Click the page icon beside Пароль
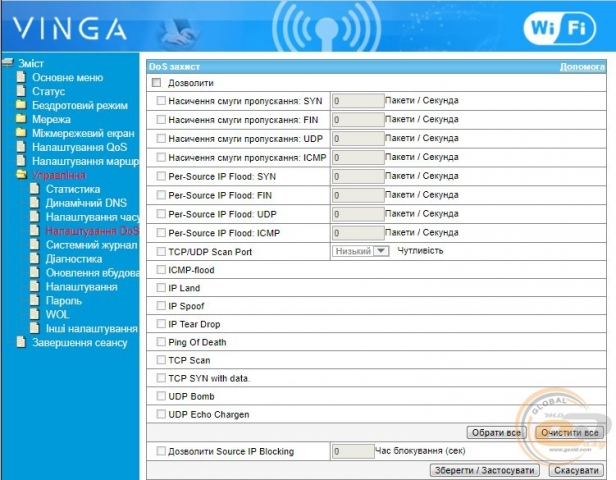 (35, 300)
